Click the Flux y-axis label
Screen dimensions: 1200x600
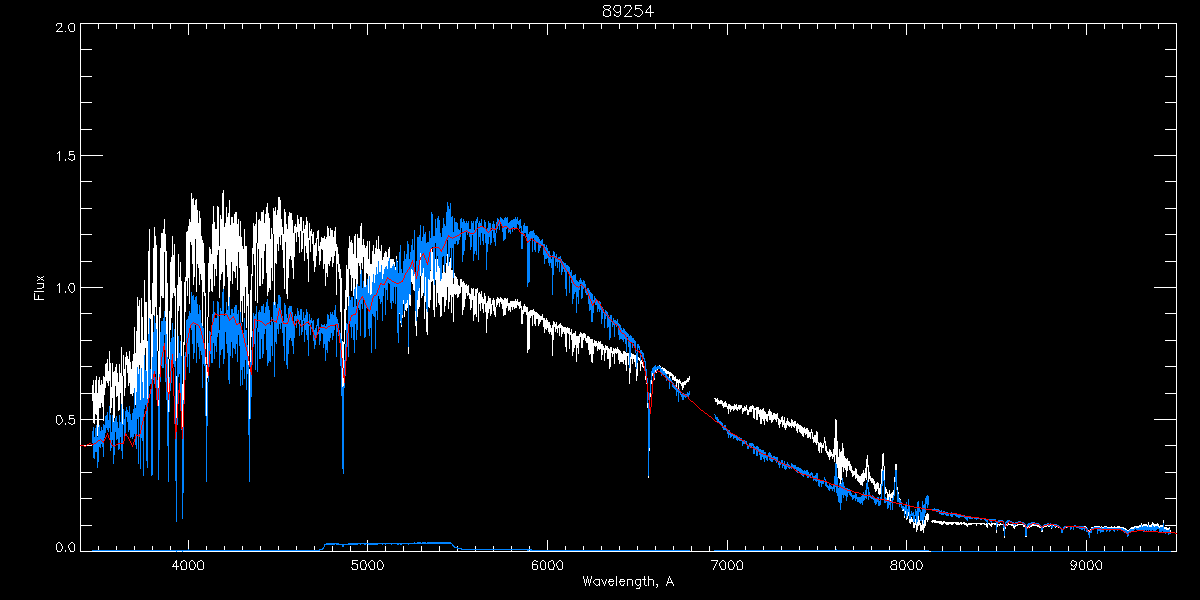pos(40,288)
